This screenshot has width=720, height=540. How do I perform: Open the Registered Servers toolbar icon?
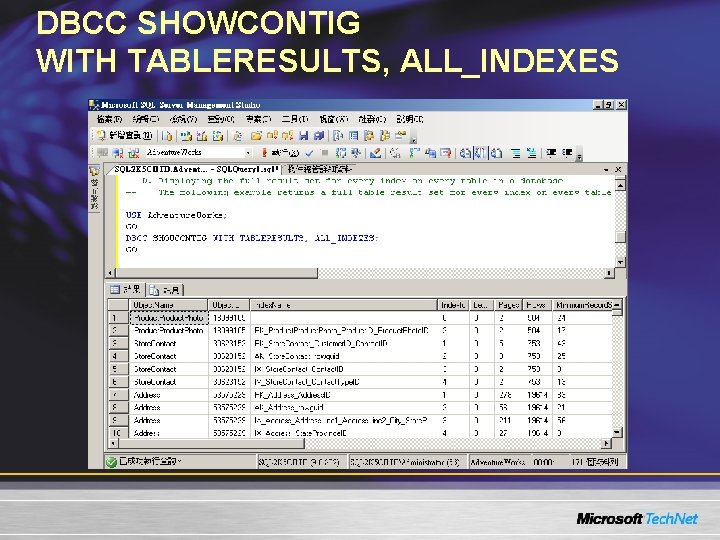(x=338, y=136)
